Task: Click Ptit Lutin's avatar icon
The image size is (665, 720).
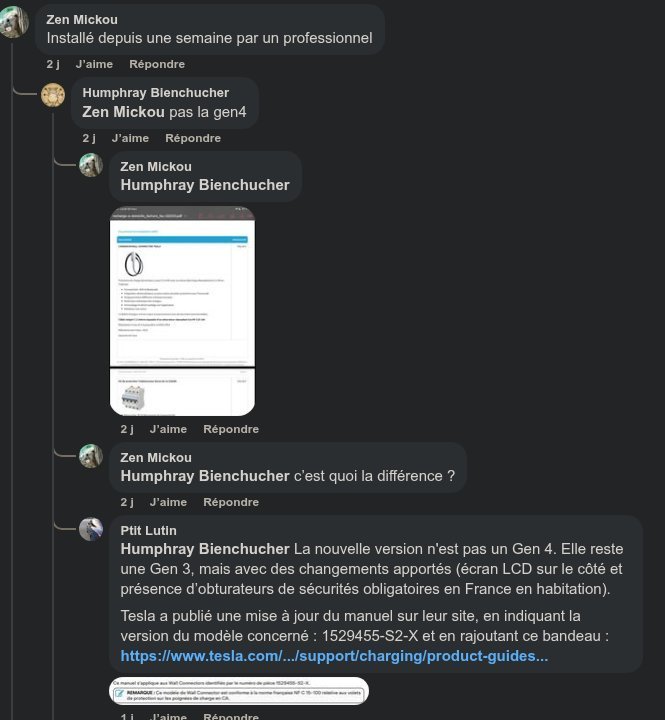Action: 91,529
